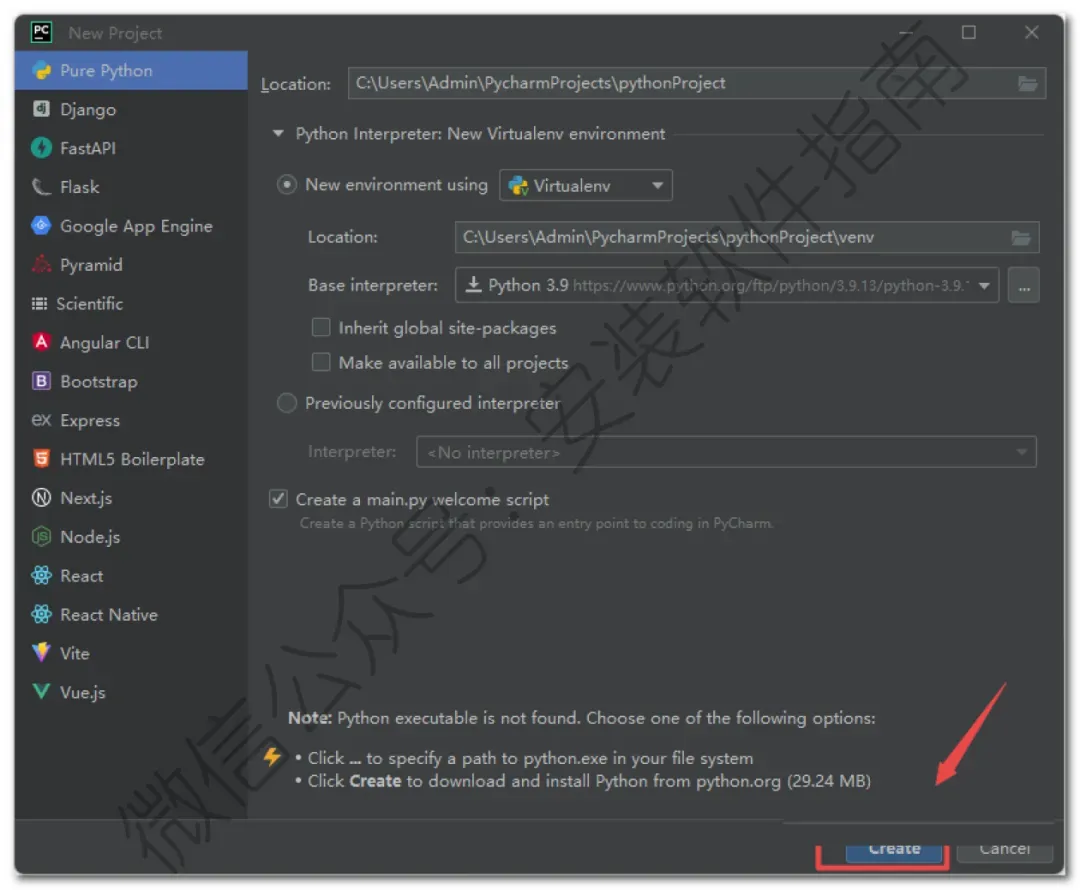This screenshot has height=890, width=1080.
Task: Click the Next.js N icon
Action: tap(42, 497)
